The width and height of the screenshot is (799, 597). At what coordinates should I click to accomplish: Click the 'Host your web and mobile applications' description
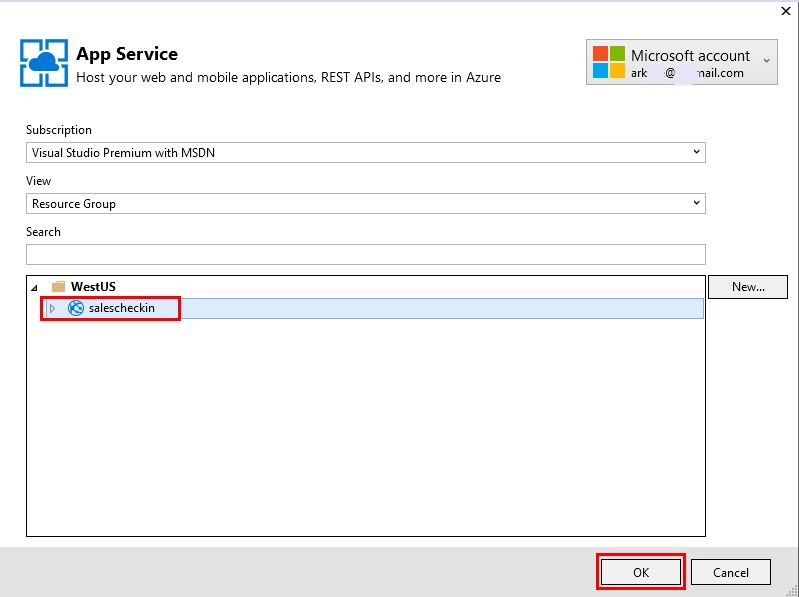point(288,77)
